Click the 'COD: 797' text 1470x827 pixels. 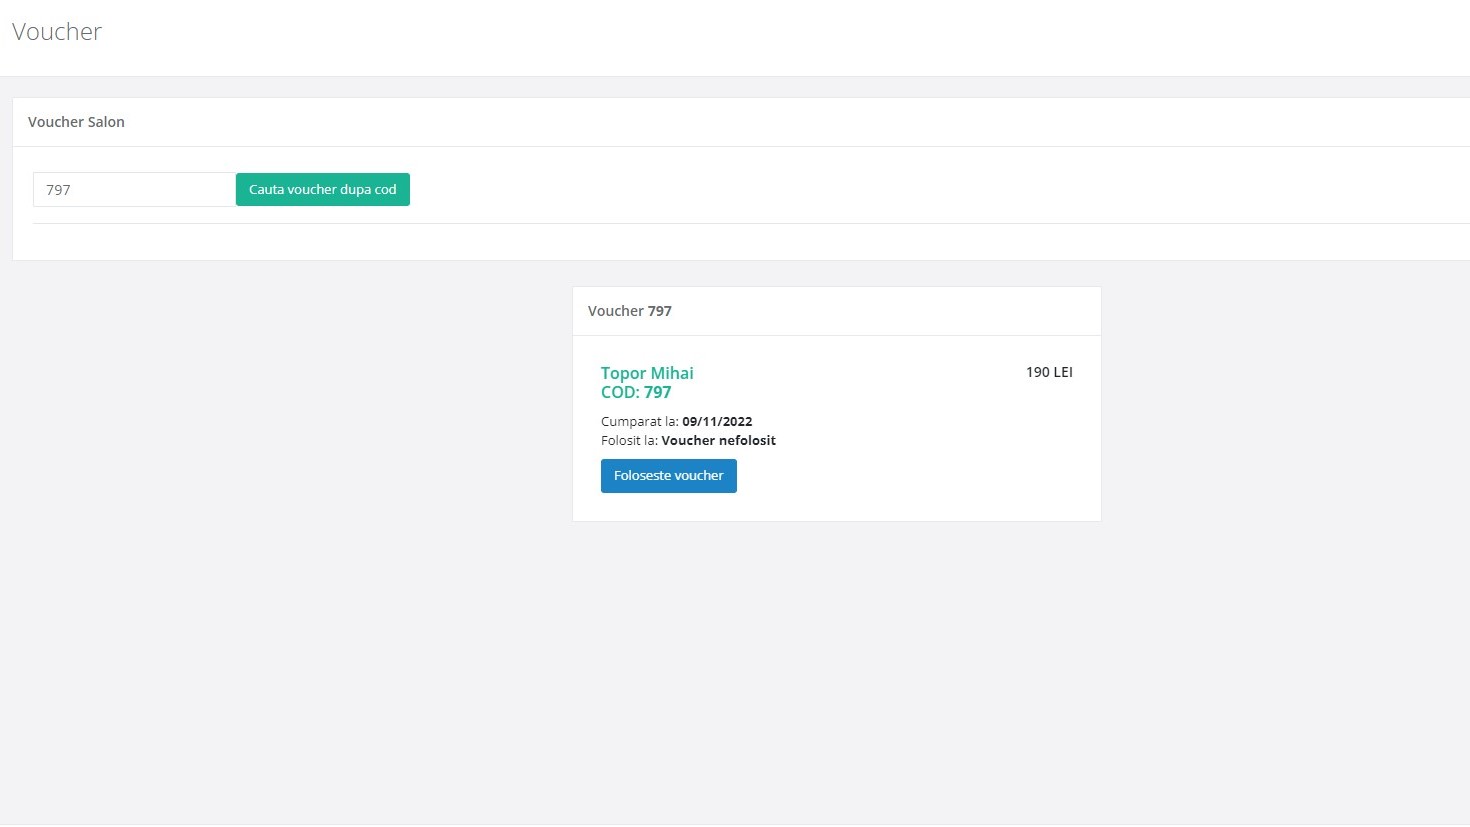636,392
